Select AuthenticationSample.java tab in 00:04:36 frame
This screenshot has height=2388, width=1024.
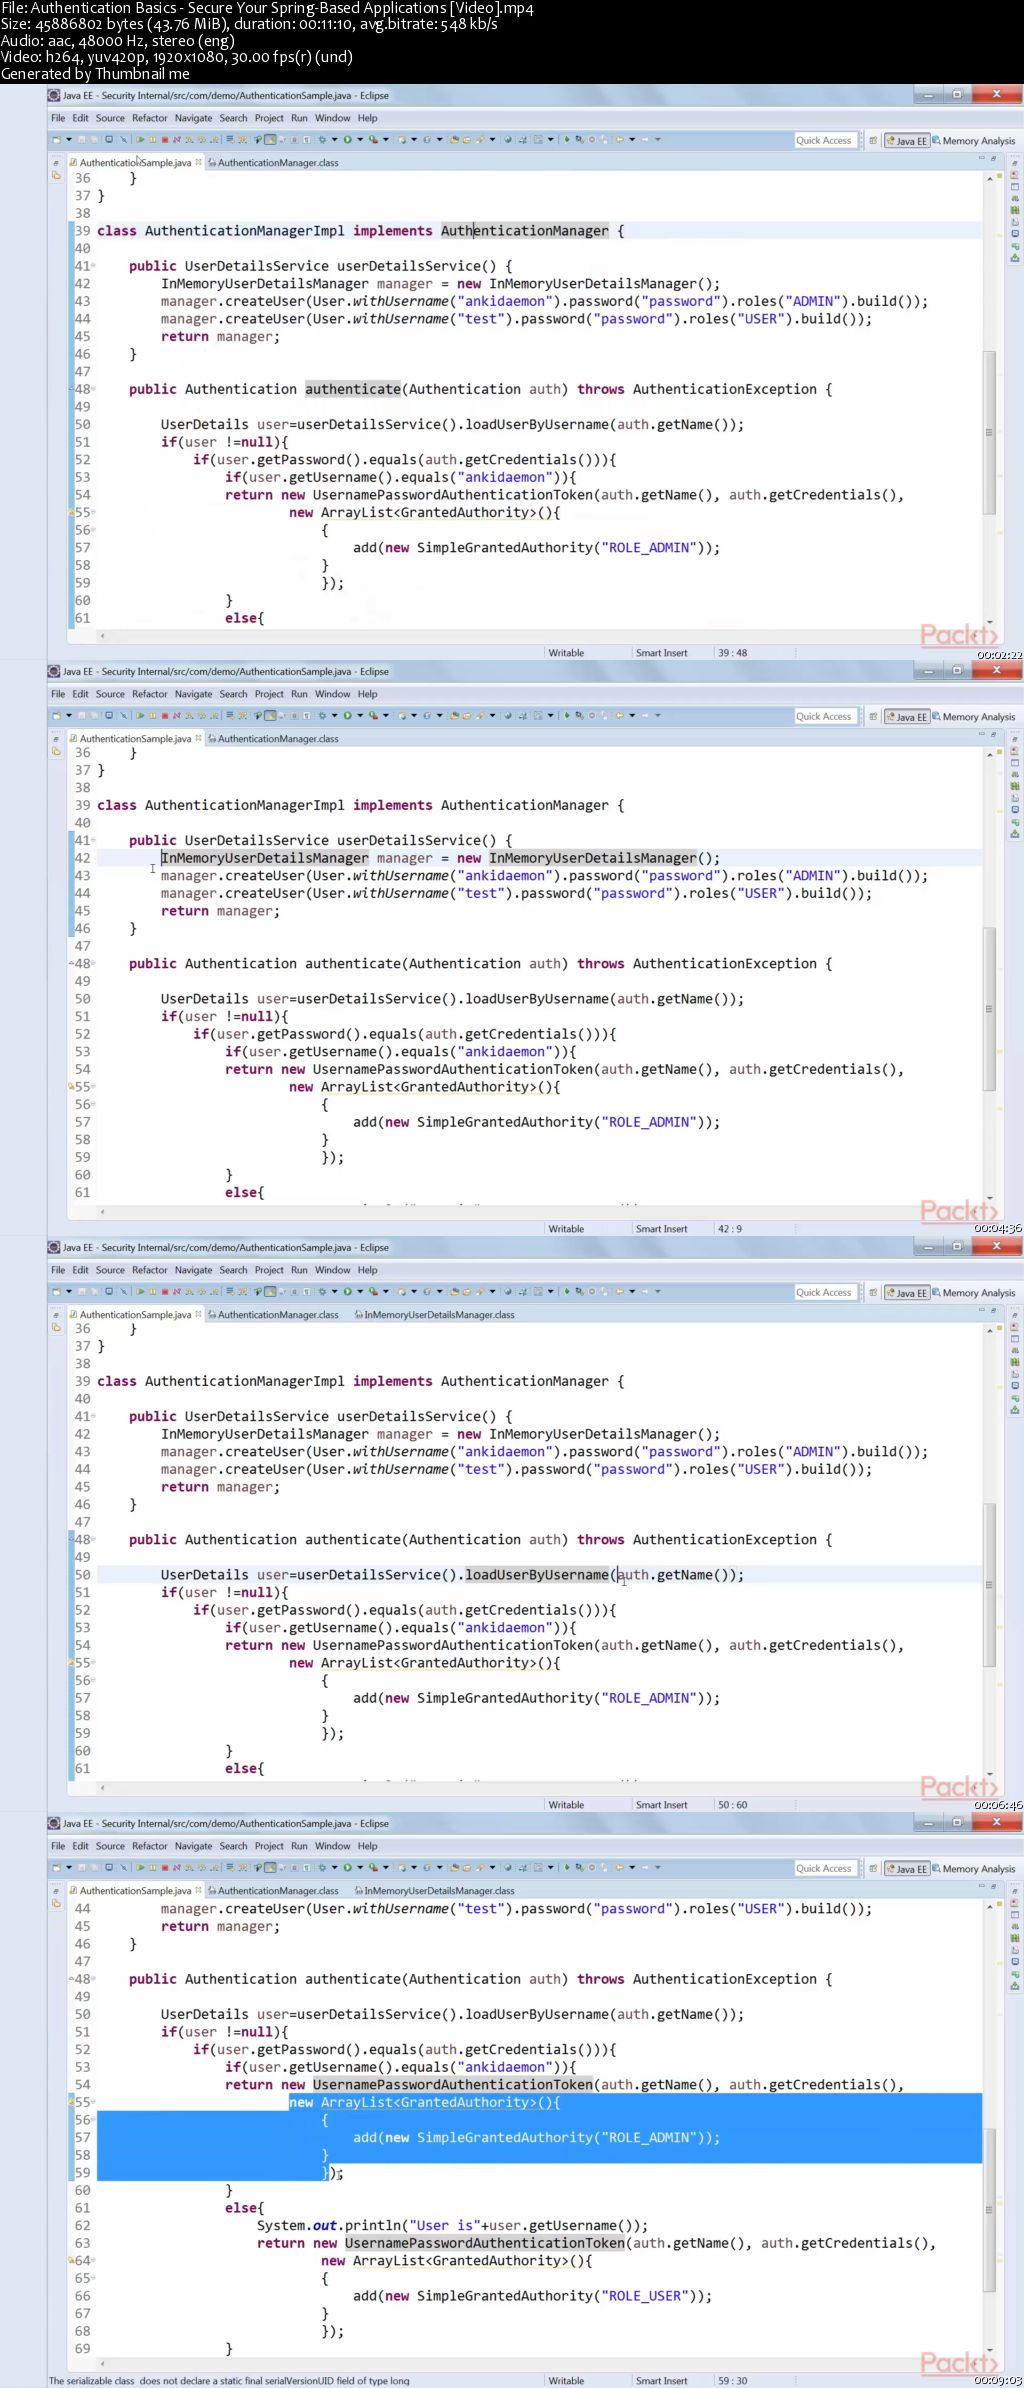[135, 739]
